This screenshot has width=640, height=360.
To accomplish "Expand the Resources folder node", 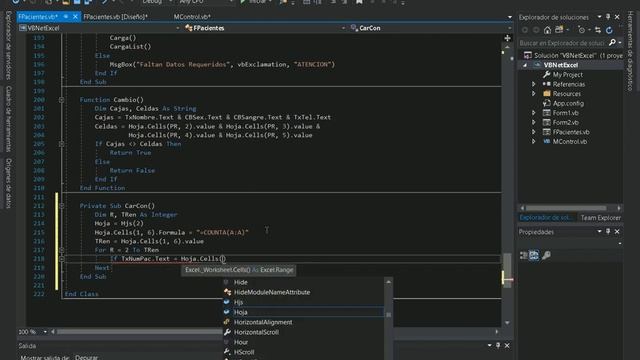I will pos(533,93).
